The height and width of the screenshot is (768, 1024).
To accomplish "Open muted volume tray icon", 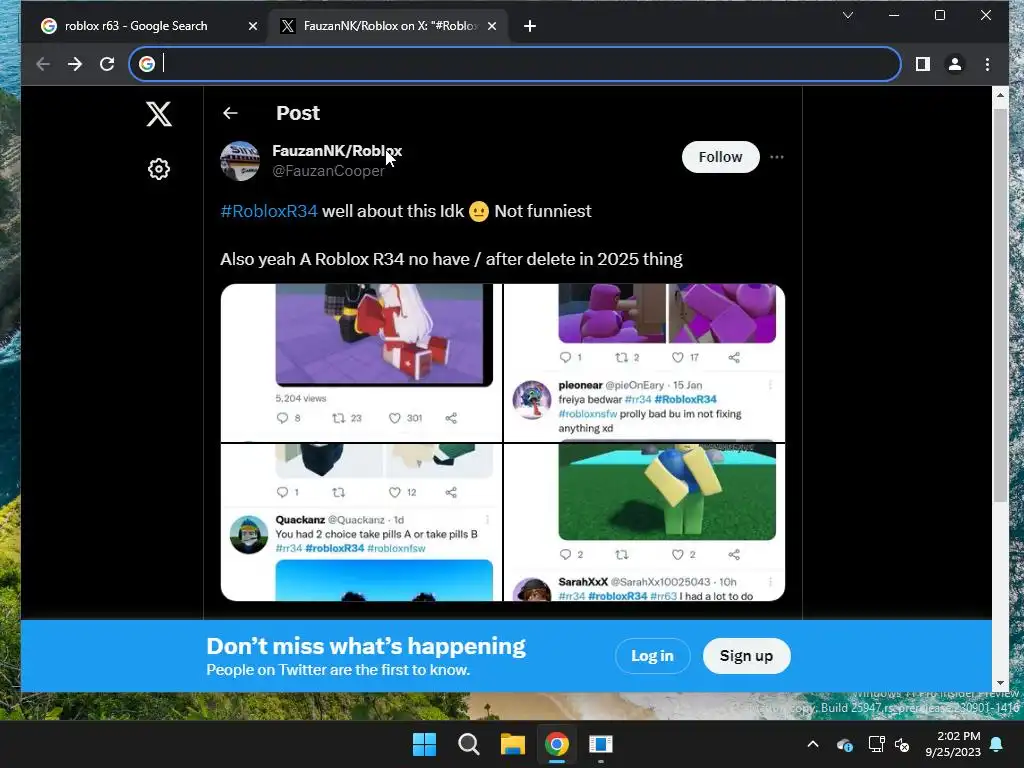I will pyautogui.click(x=902, y=744).
